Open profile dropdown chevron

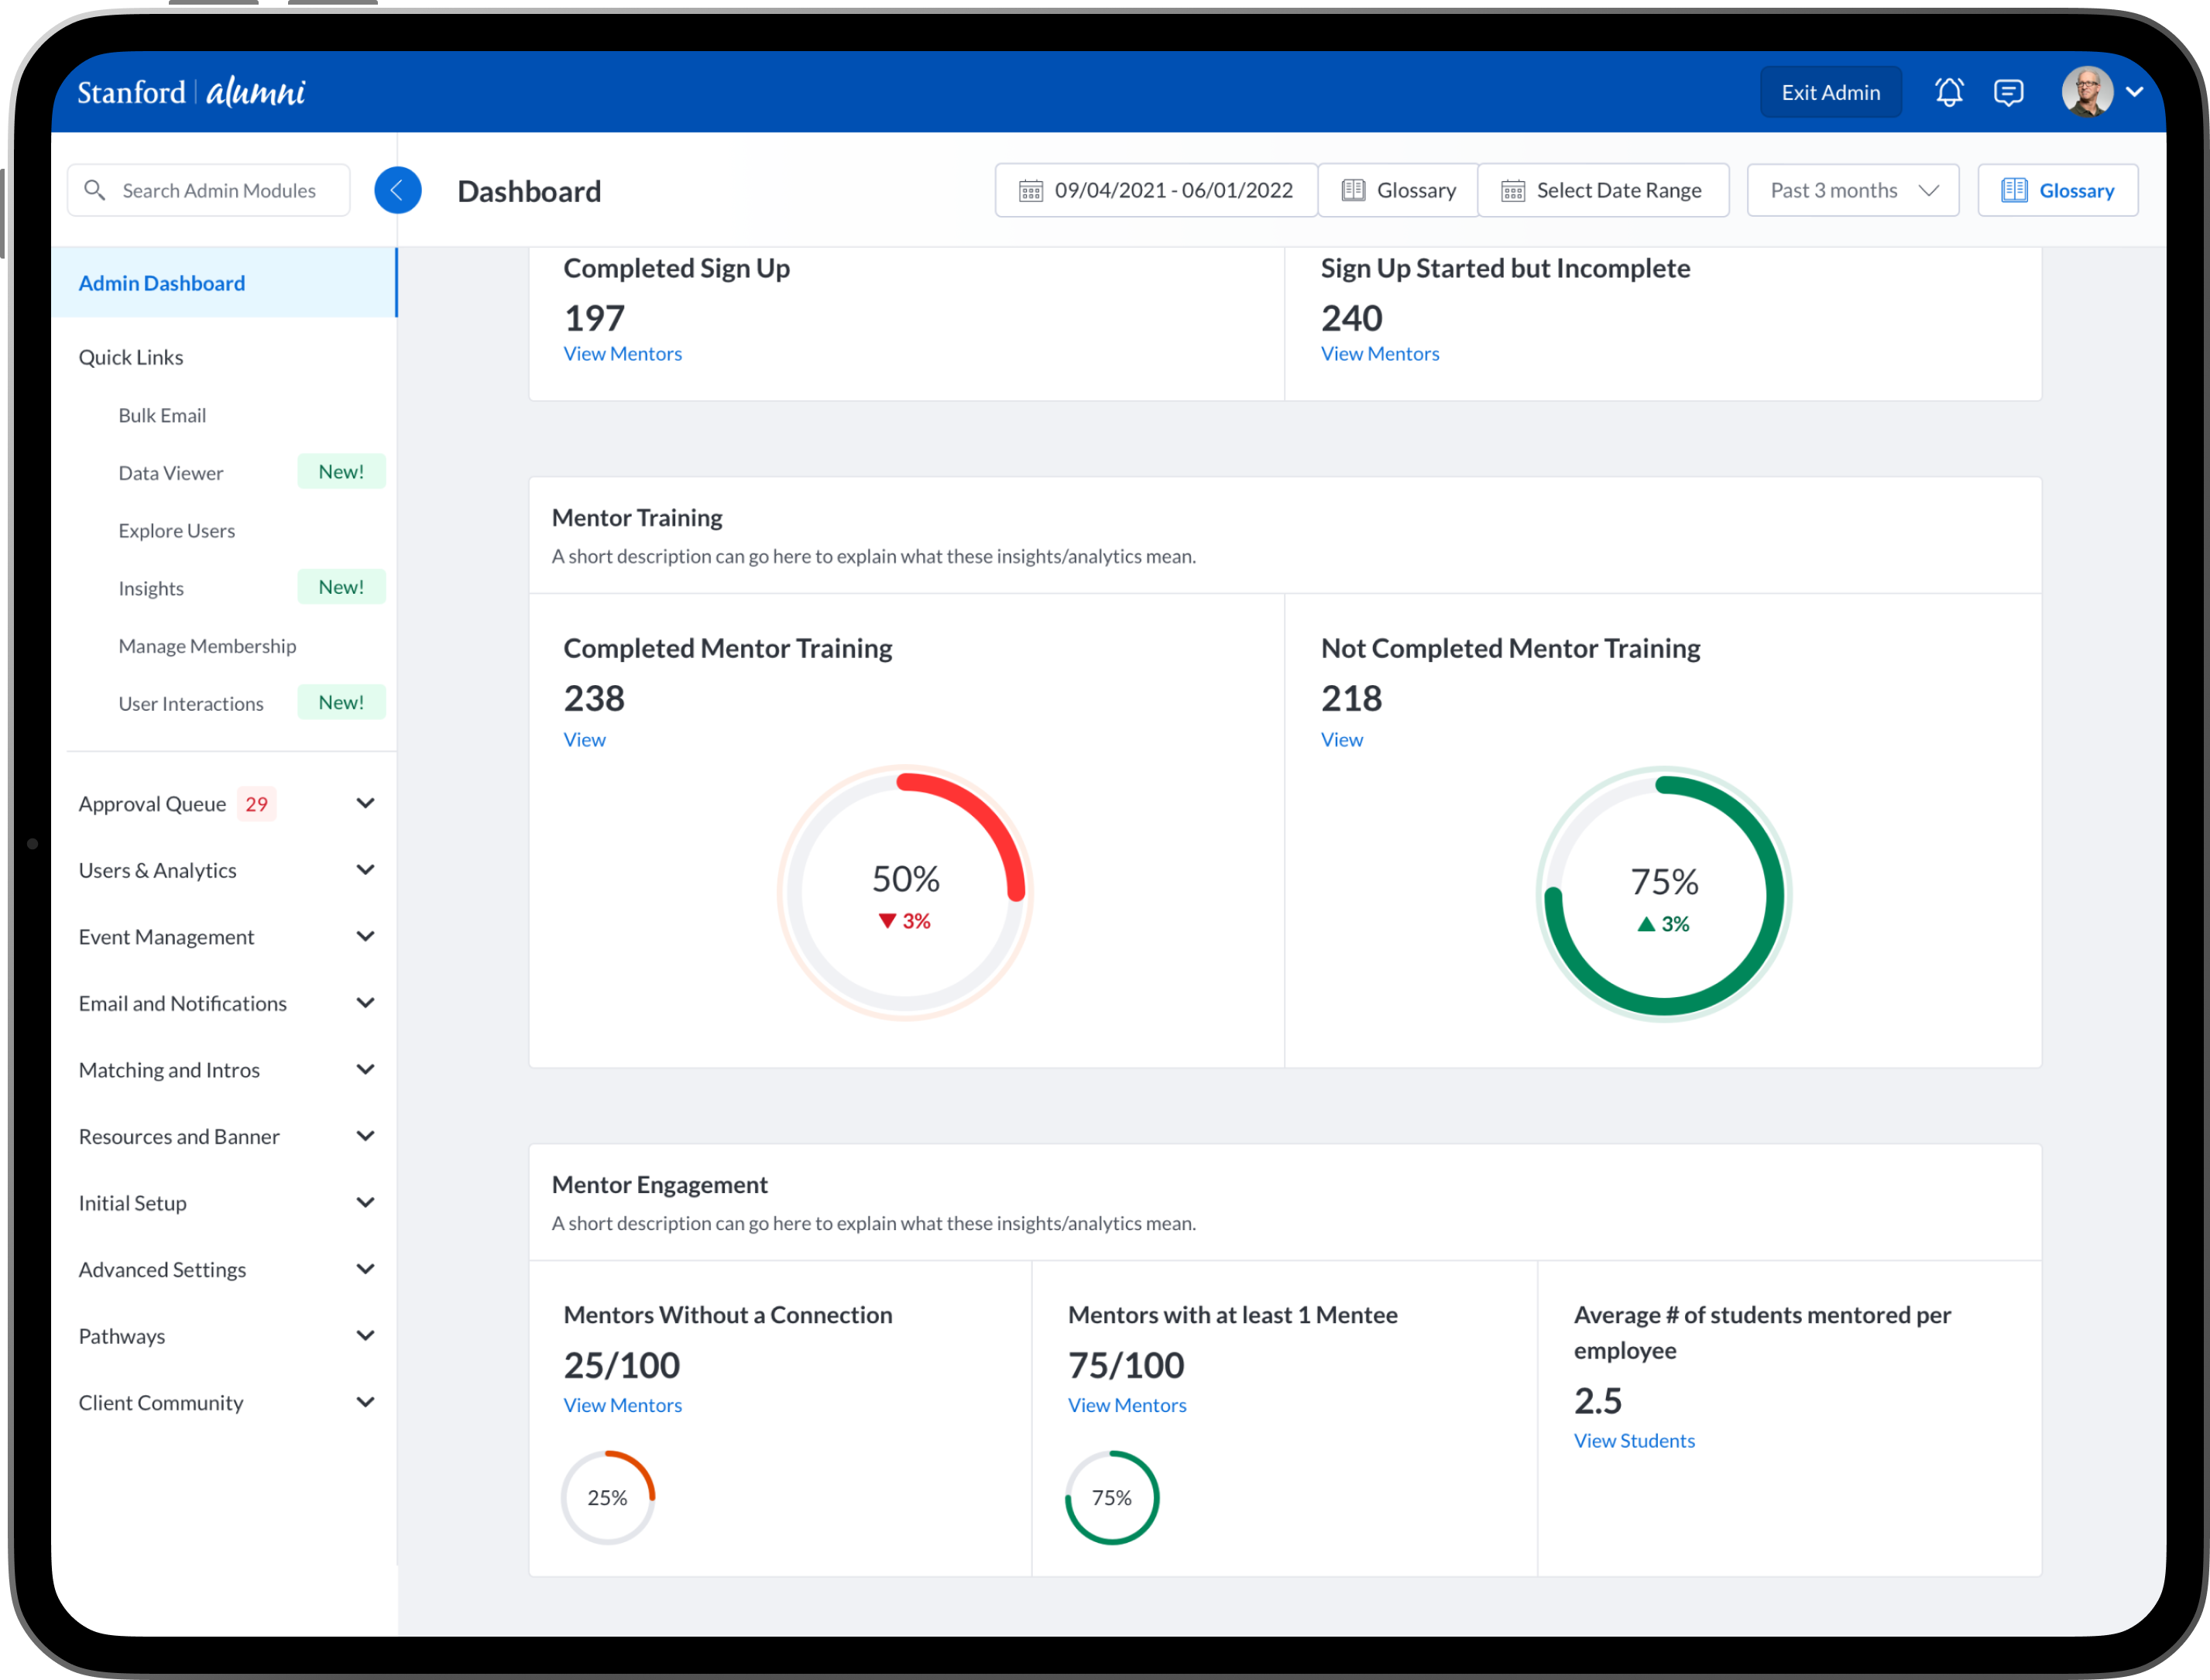(2134, 92)
